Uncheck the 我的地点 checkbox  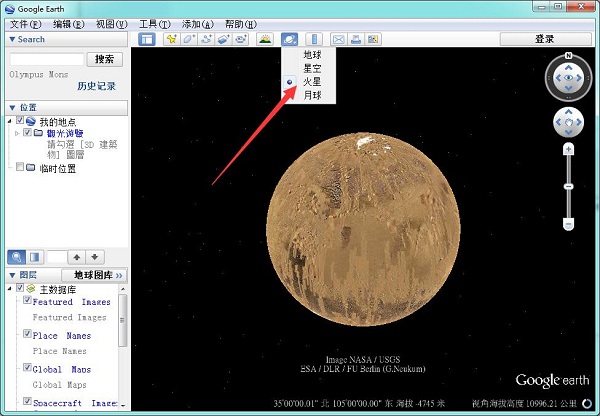(21, 120)
